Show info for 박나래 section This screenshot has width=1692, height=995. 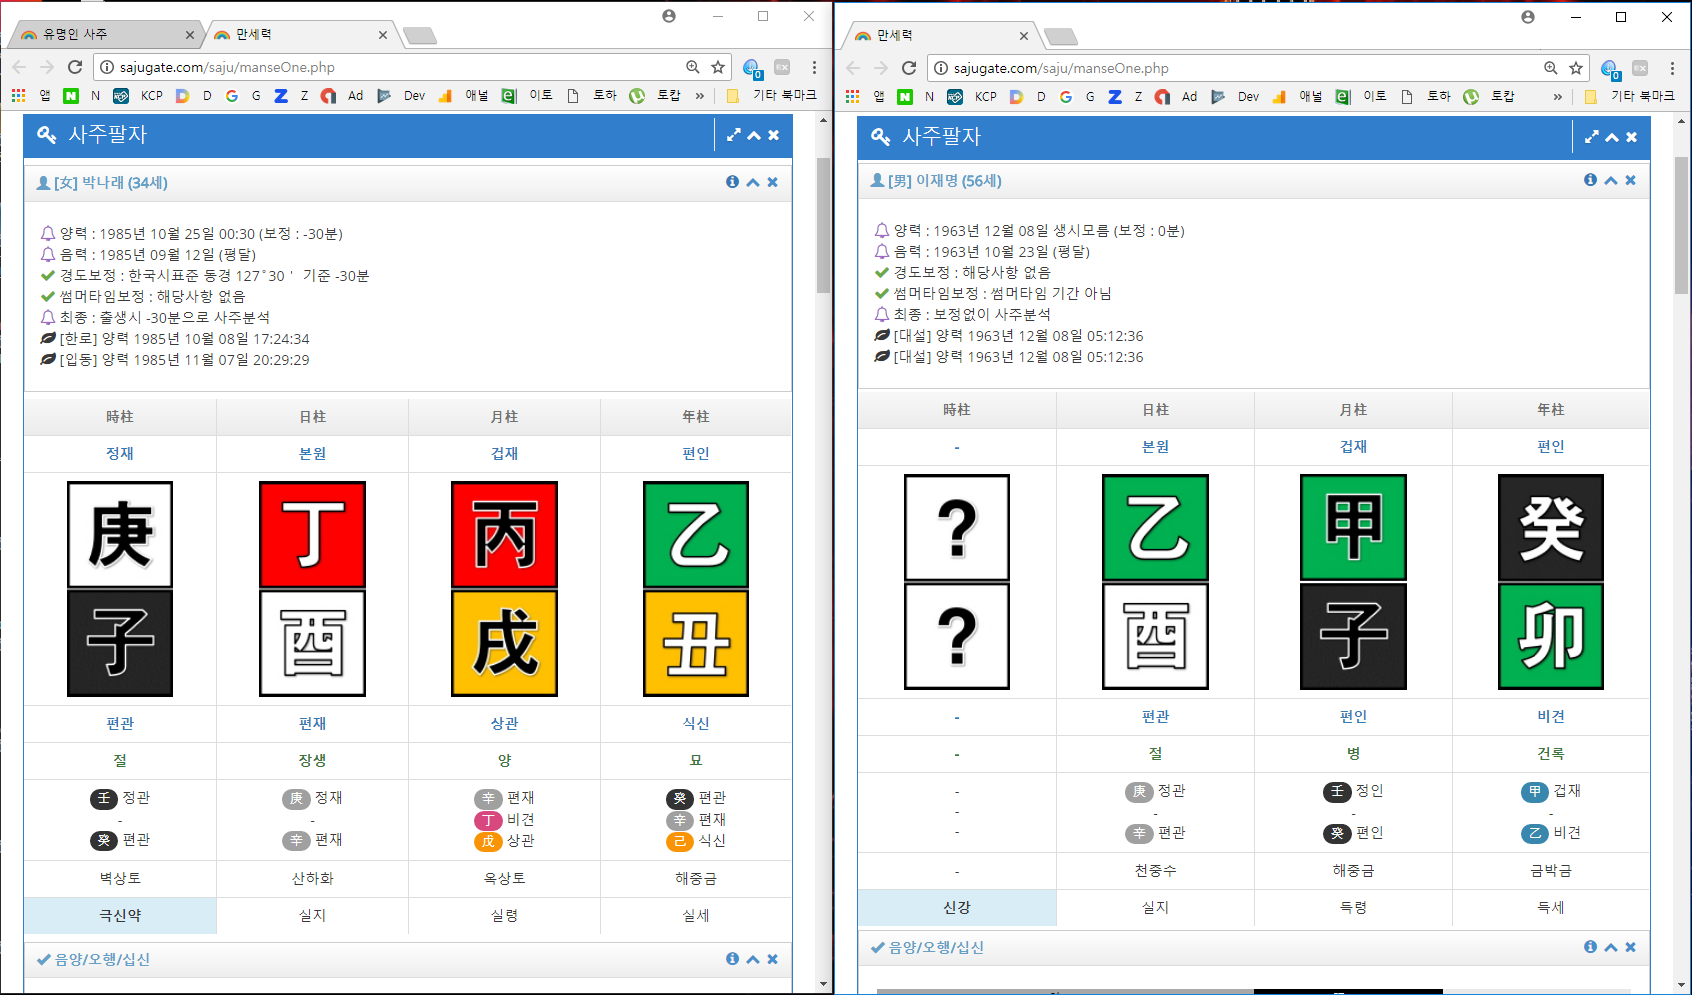(x=732, y=182)
